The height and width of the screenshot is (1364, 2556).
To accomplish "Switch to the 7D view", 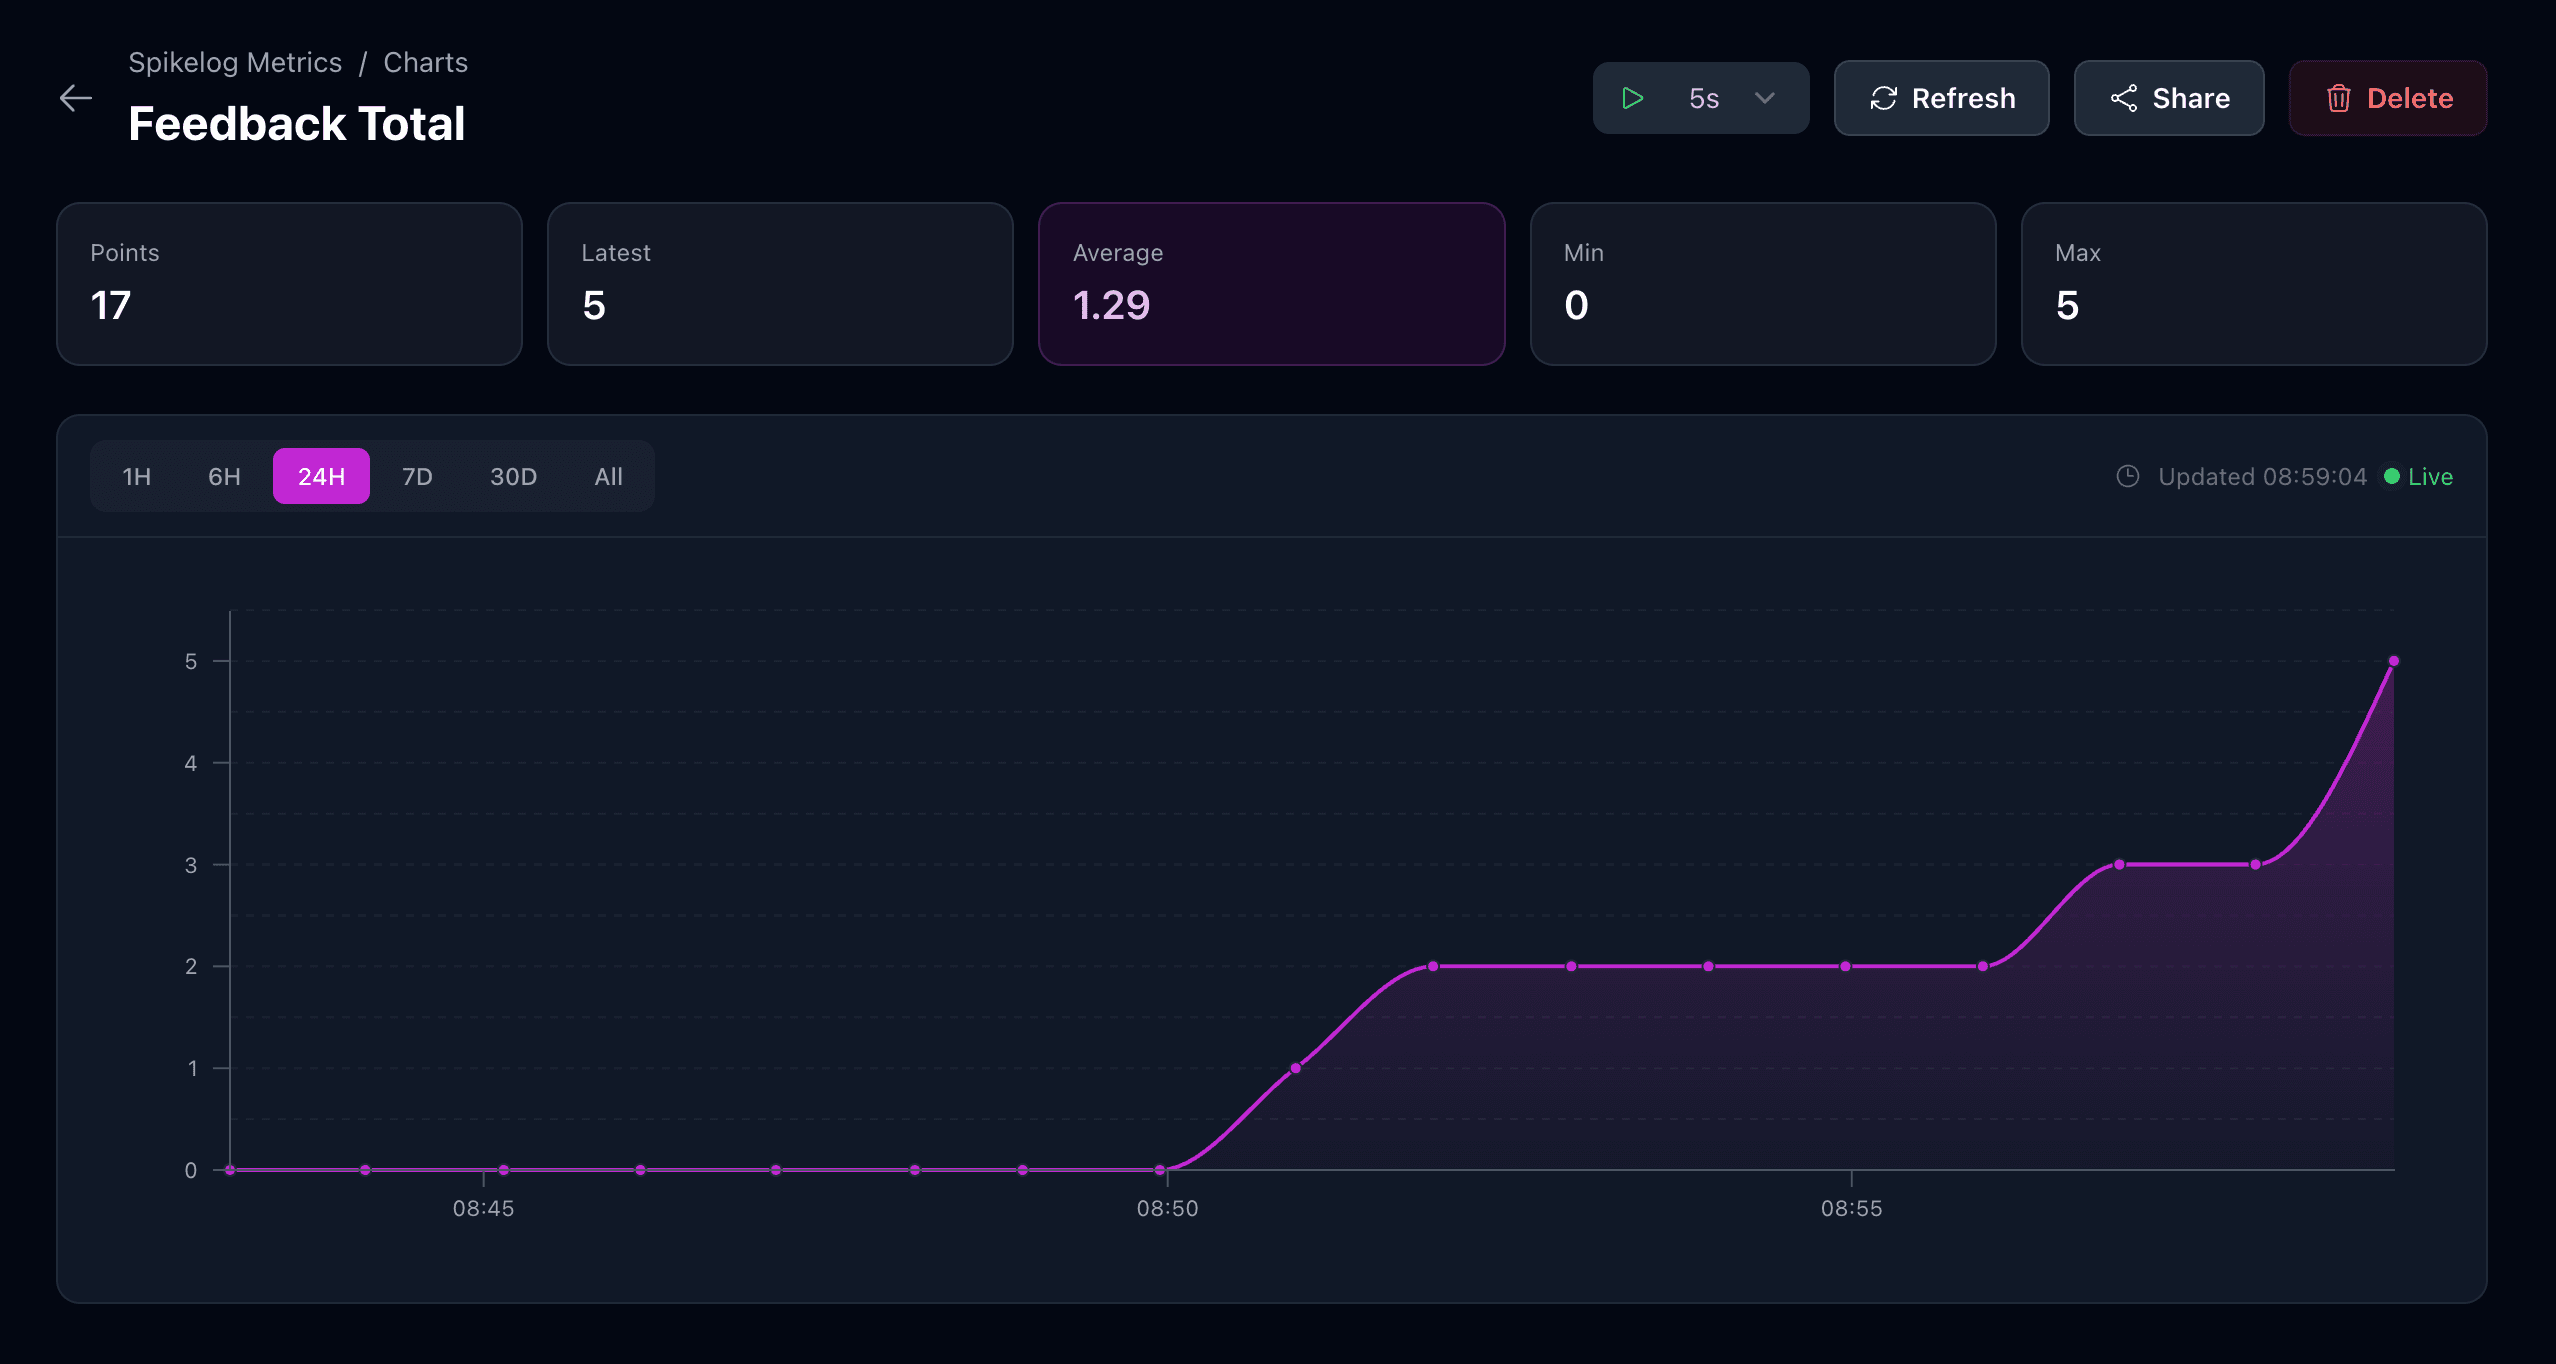I will coord(416,476).
